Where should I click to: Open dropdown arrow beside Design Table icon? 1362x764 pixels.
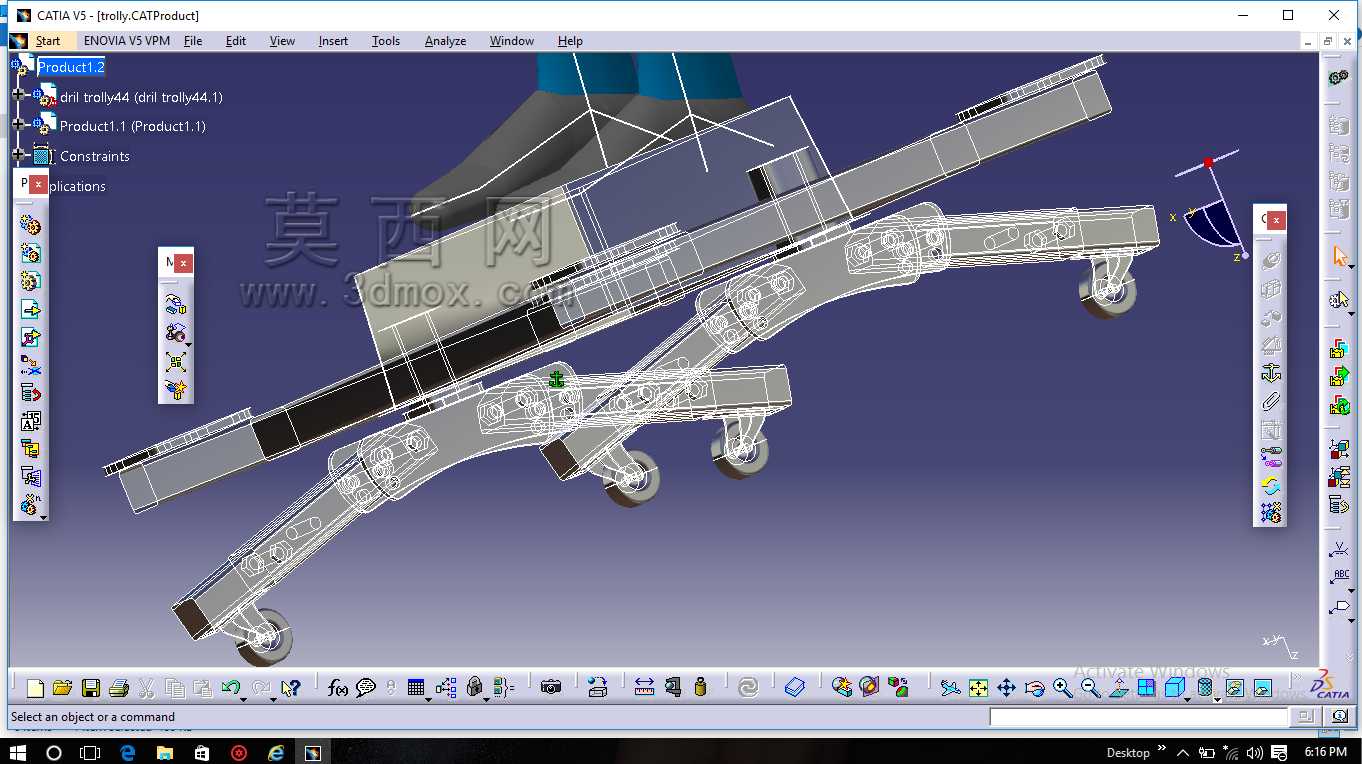(428, 700)
